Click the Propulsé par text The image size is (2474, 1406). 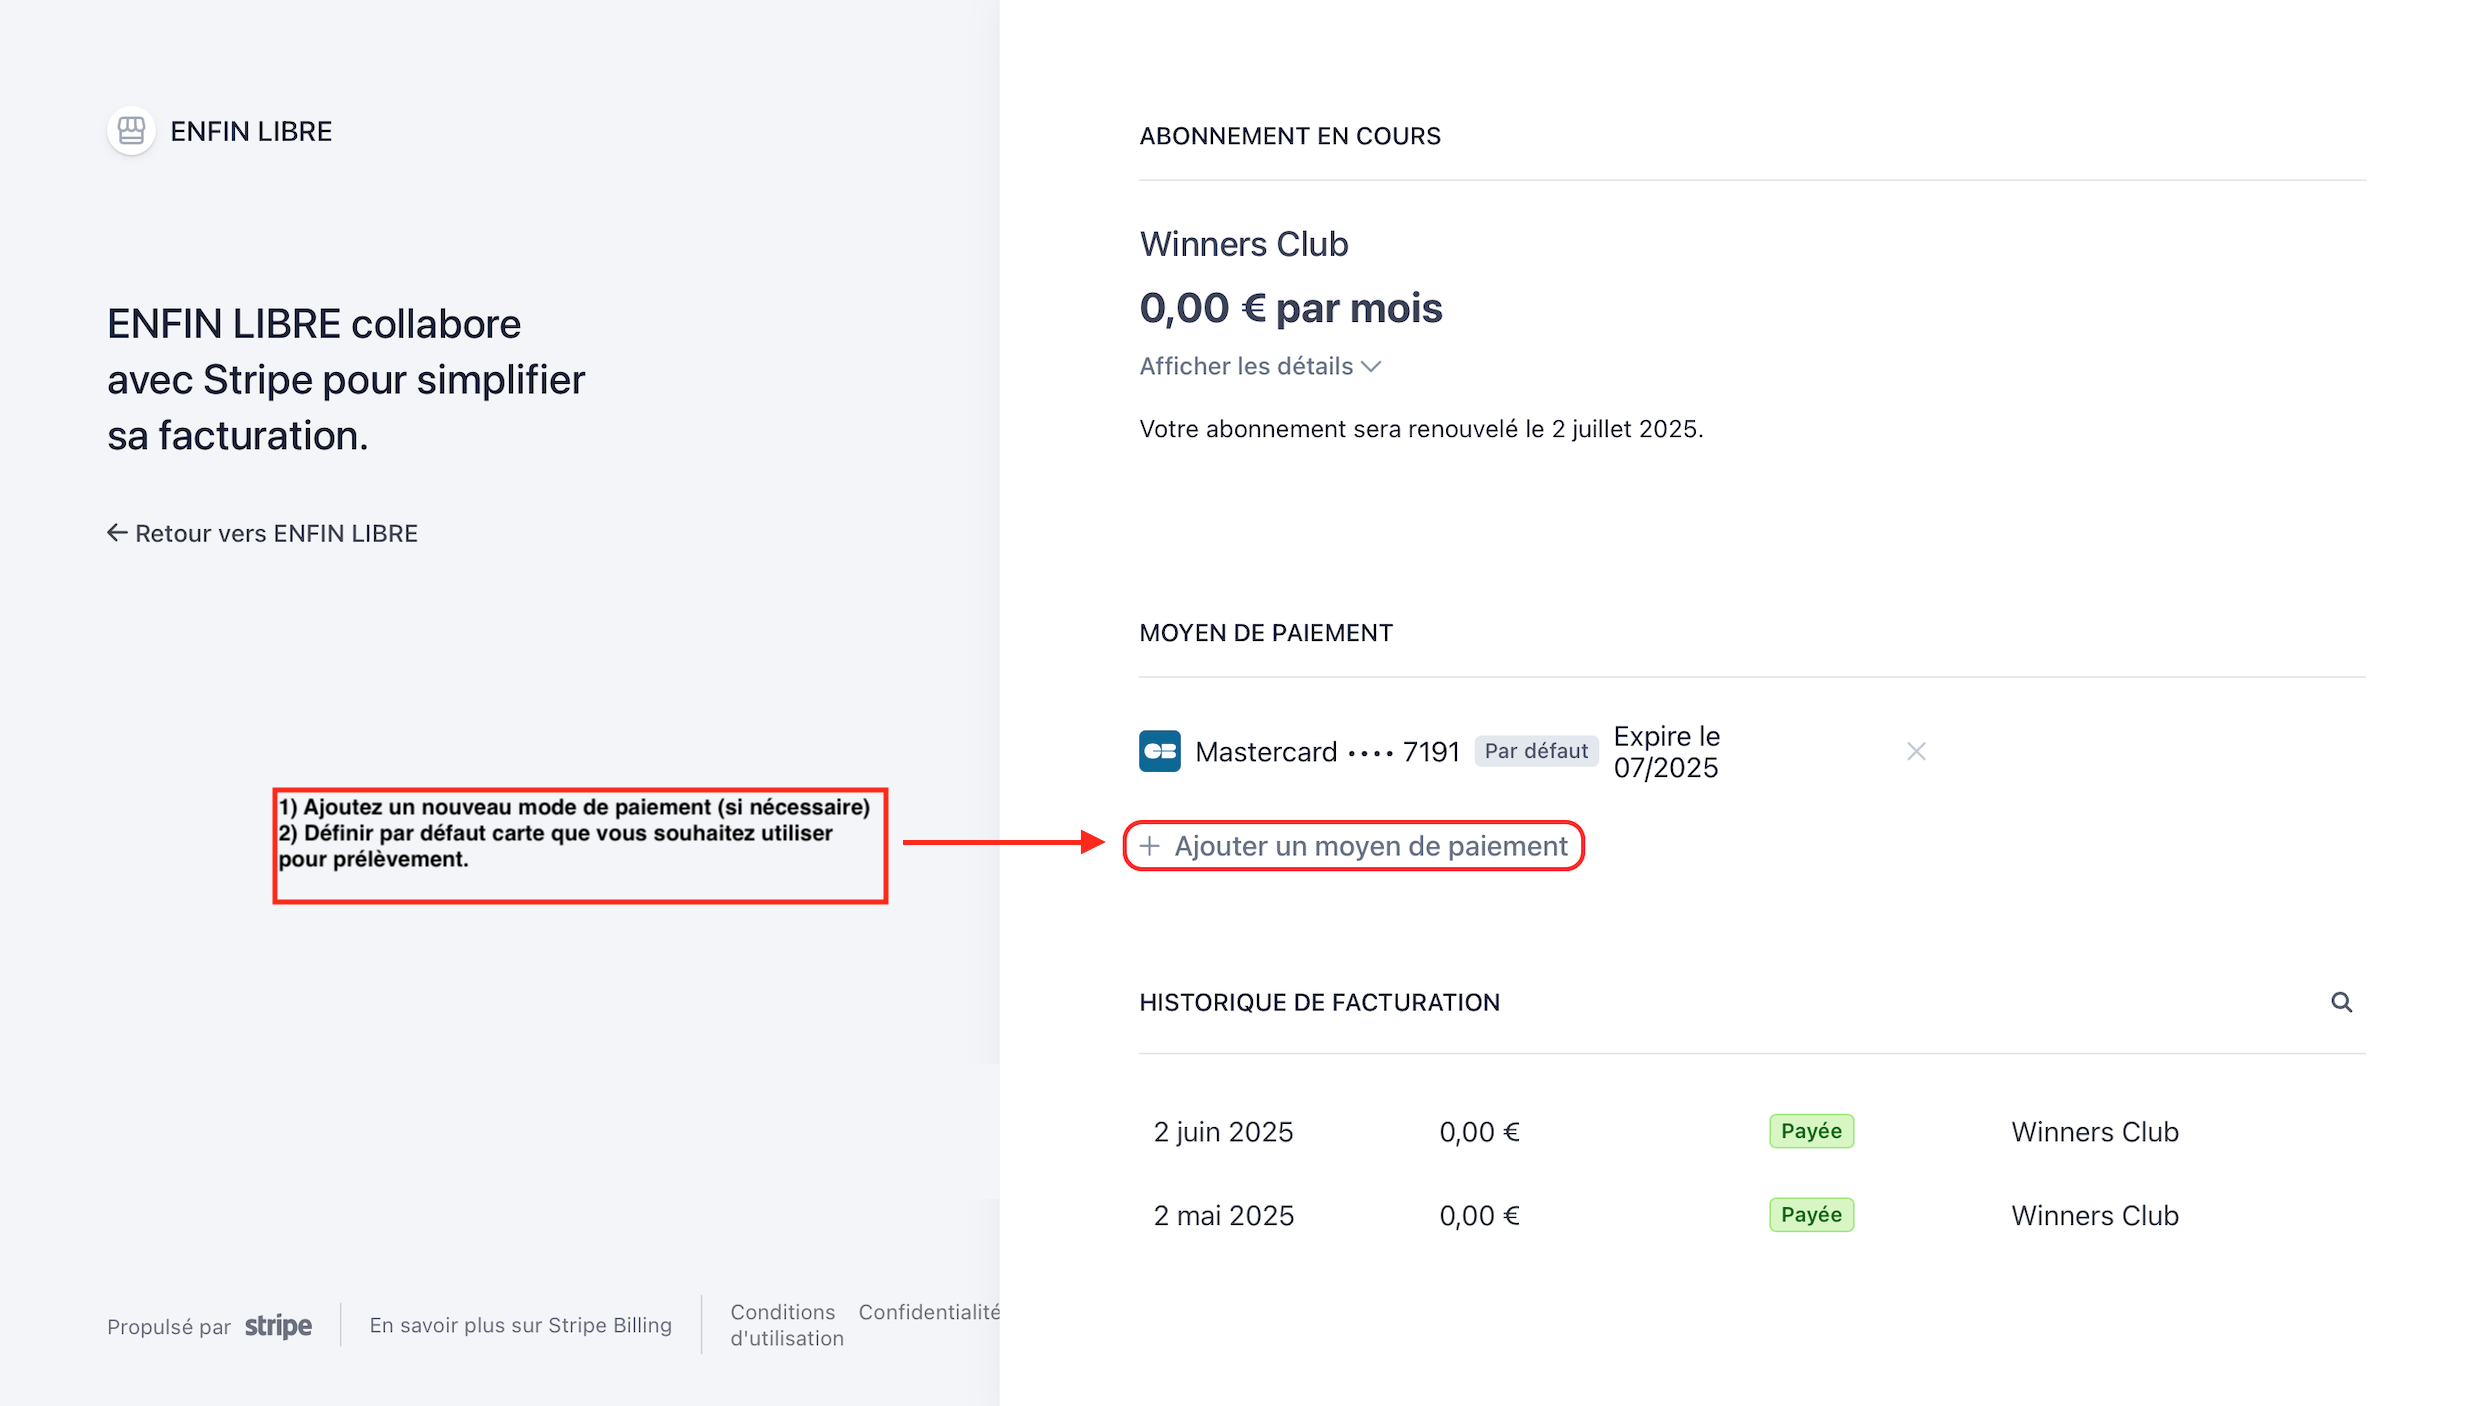[x=169, y=1326]
